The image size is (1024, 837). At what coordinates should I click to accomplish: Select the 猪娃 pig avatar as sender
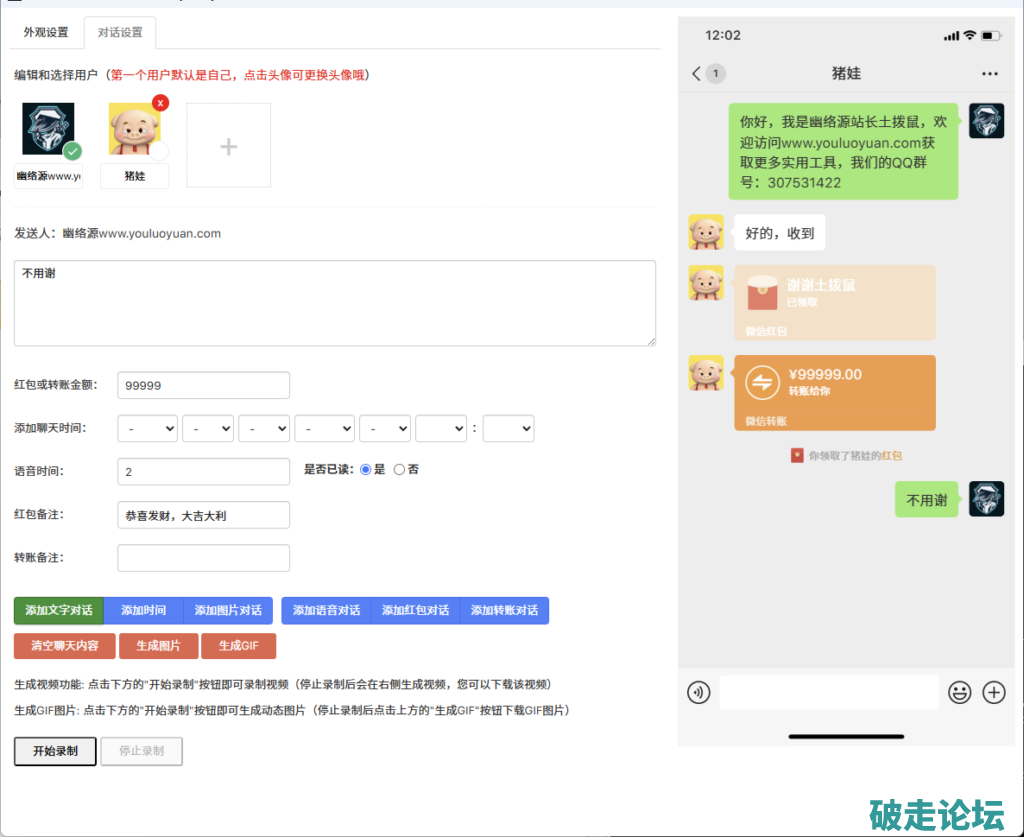click(135, 131)
